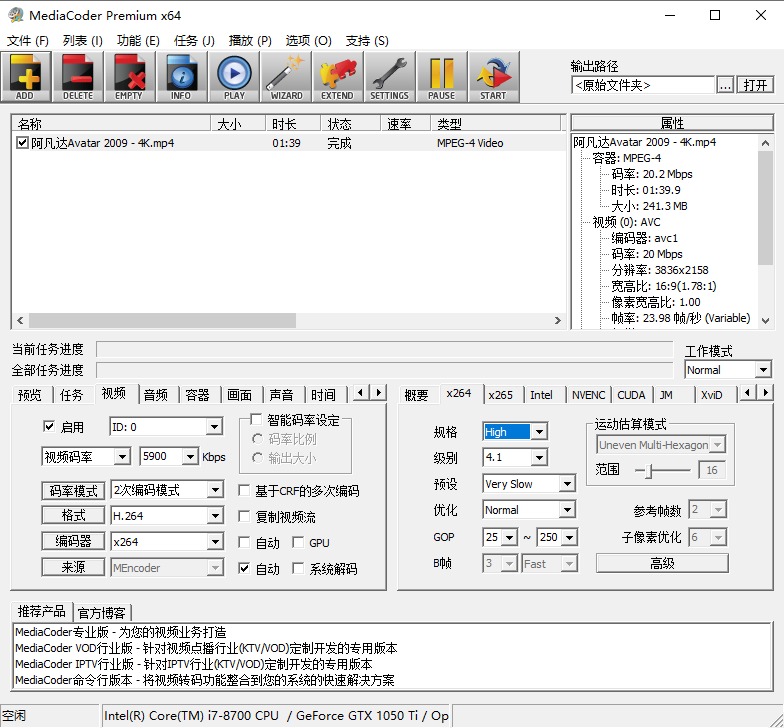
Task: Click the 范围 motion estimation slider
Action: 662,470
